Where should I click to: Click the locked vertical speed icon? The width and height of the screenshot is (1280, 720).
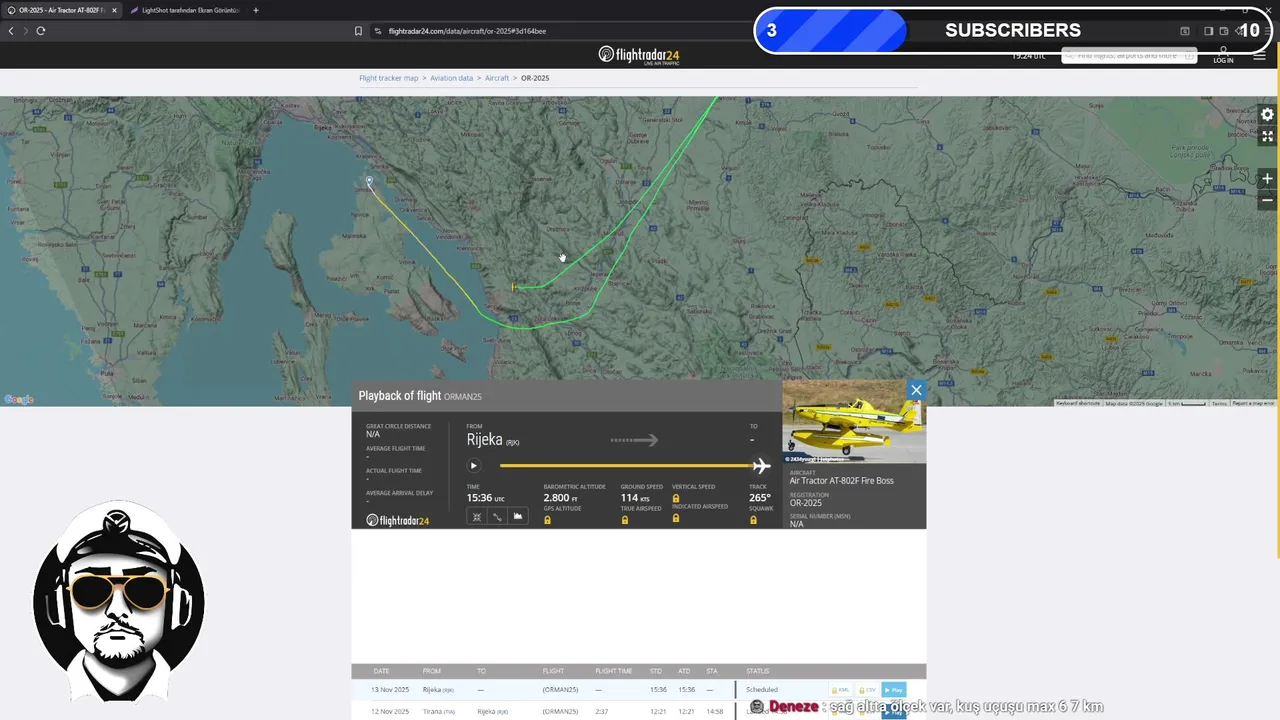[x=676, y=498]
